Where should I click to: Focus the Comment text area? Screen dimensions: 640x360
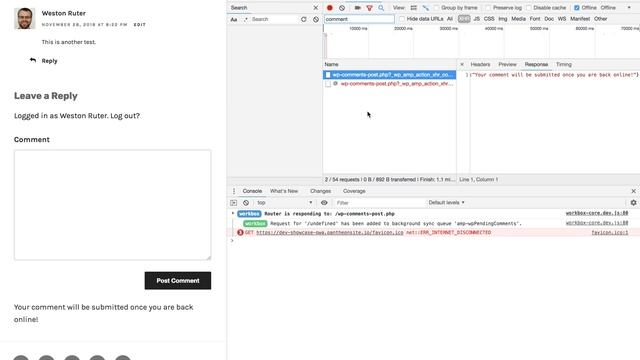point(113,205)
